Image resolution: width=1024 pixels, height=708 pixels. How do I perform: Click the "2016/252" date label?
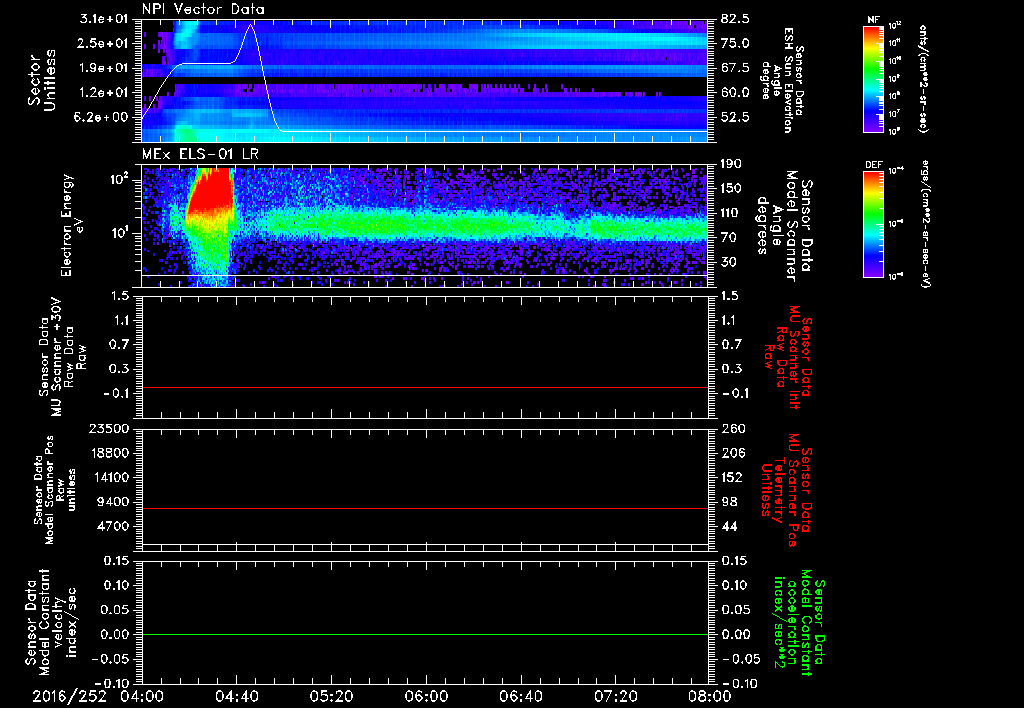(x=69, y=697)
